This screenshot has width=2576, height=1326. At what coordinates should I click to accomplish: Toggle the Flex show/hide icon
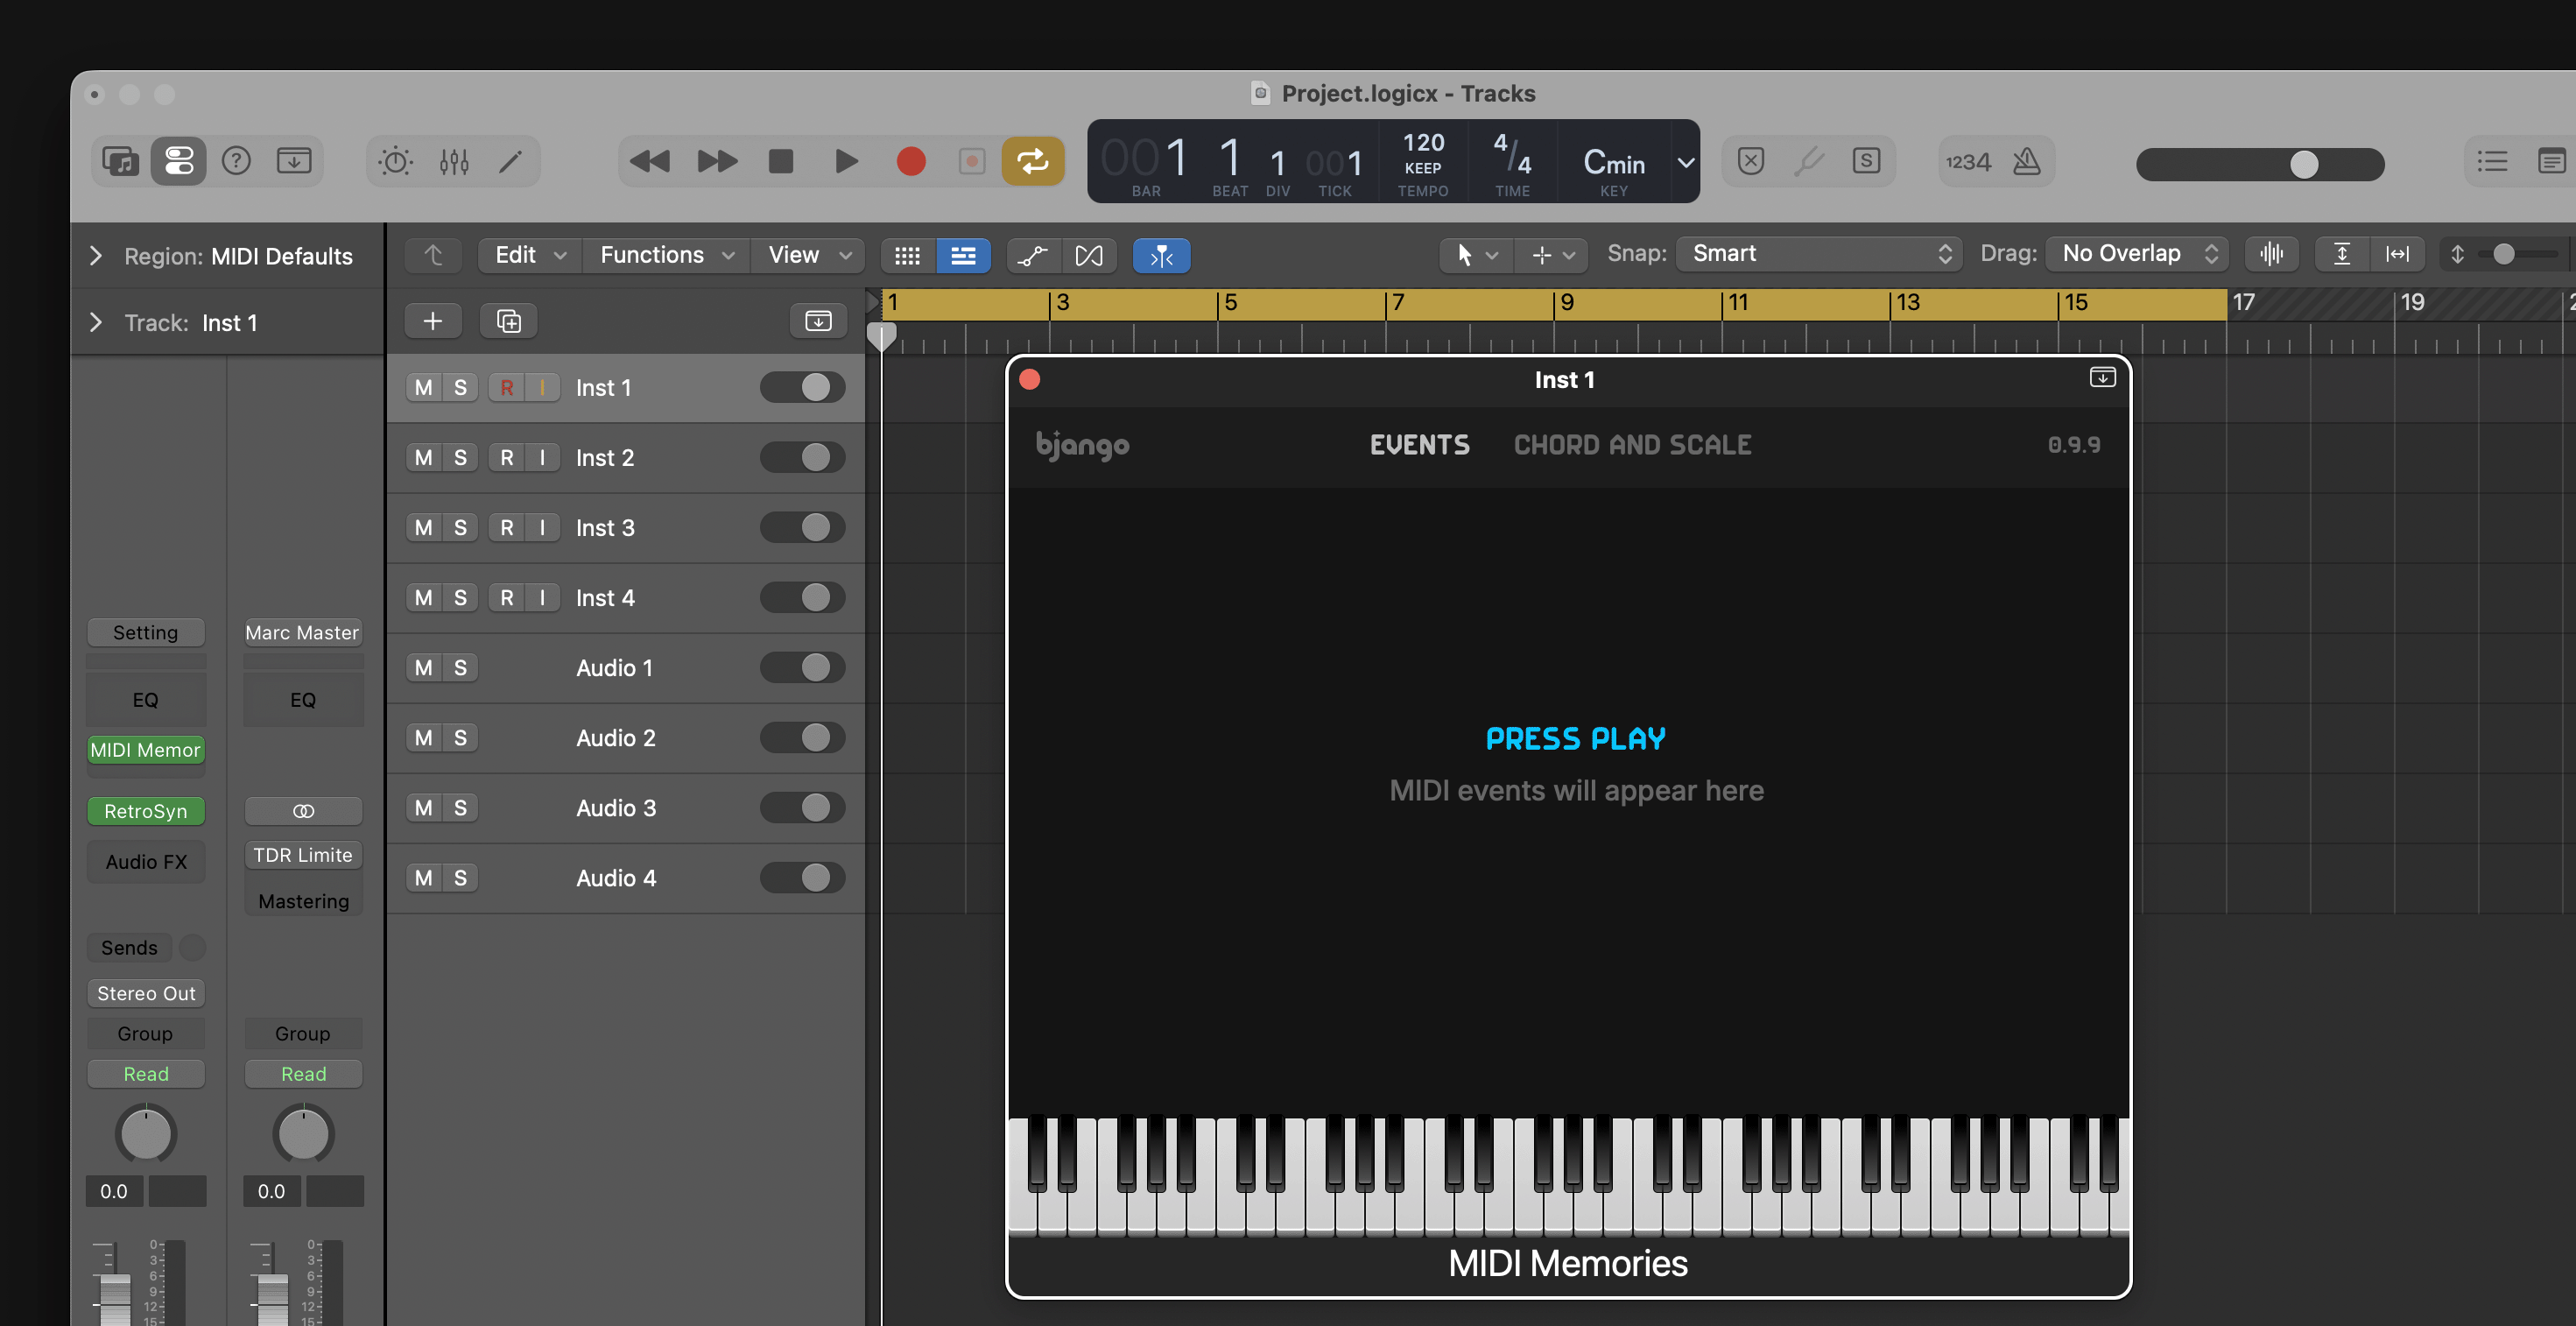(x=1089, y=256)
